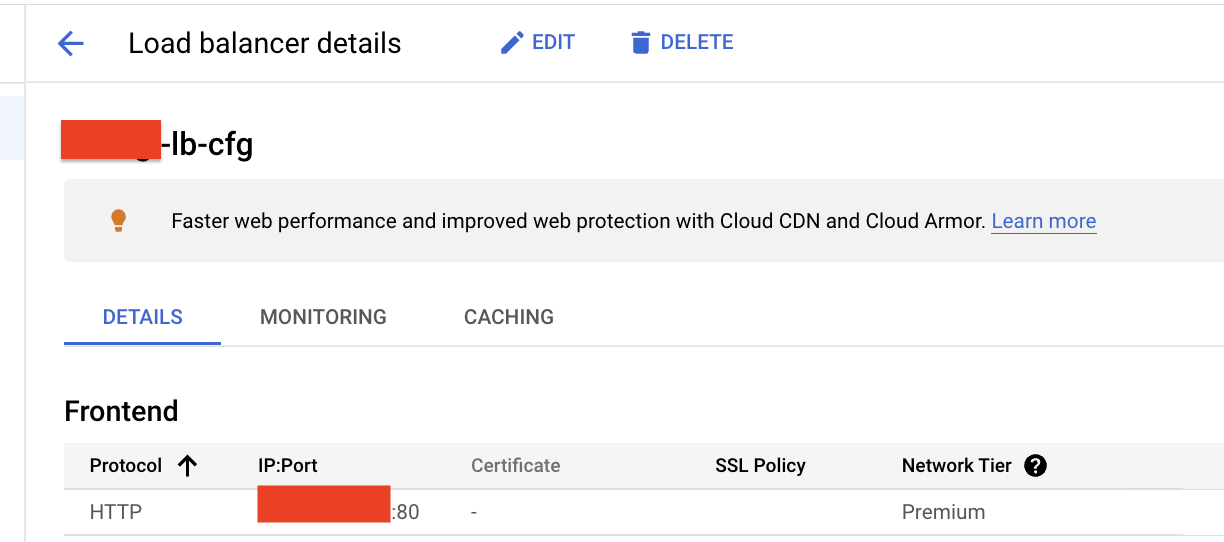This screenshot has width=1224, height=542.
Task: Open the Caching tab
Action: pos(508,317)
